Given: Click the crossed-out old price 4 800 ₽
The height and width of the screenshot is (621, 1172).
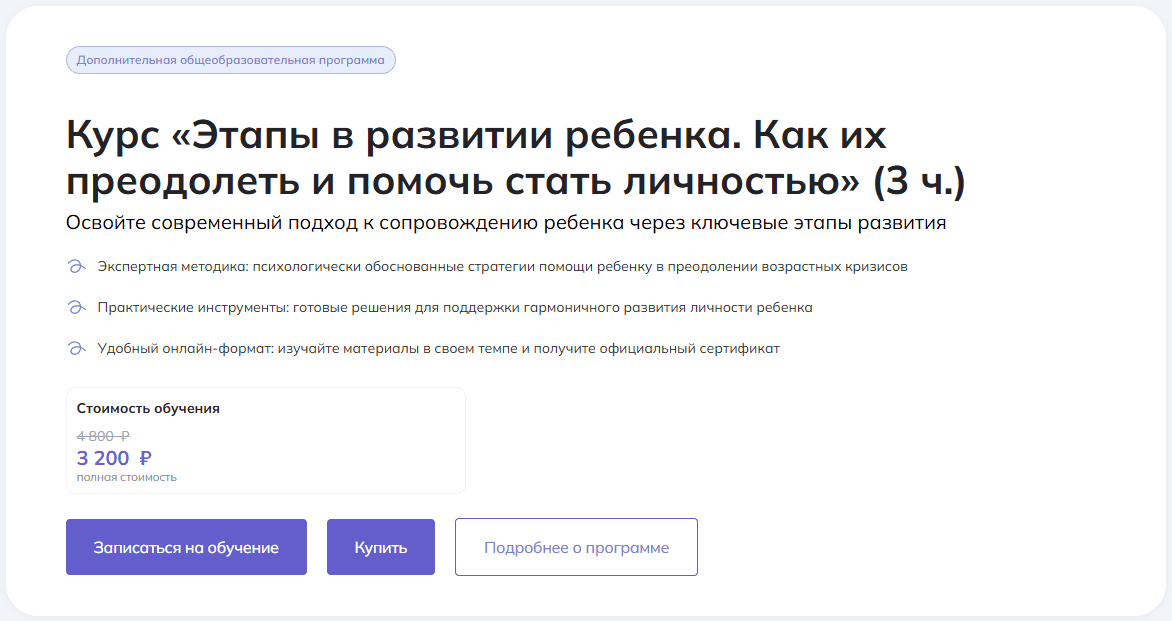Looking at the screenshot, I should click(103, 436).
